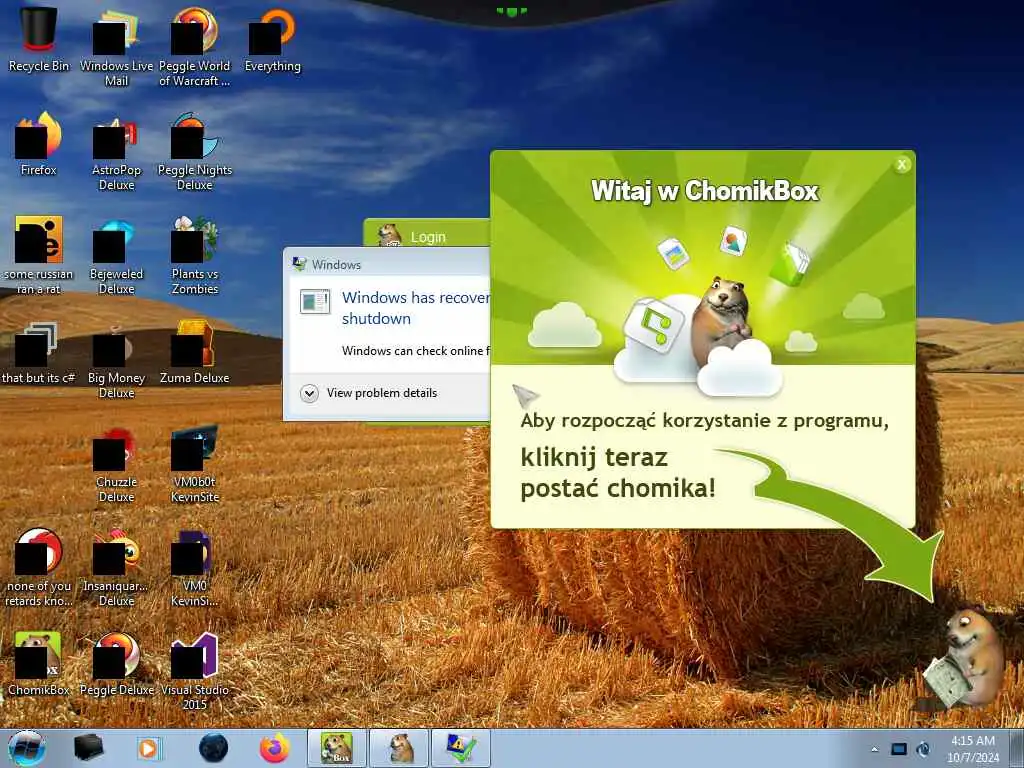Open the black folder taskbar icon
This screenshot has width=1024, height=768.
coord(88,748)
